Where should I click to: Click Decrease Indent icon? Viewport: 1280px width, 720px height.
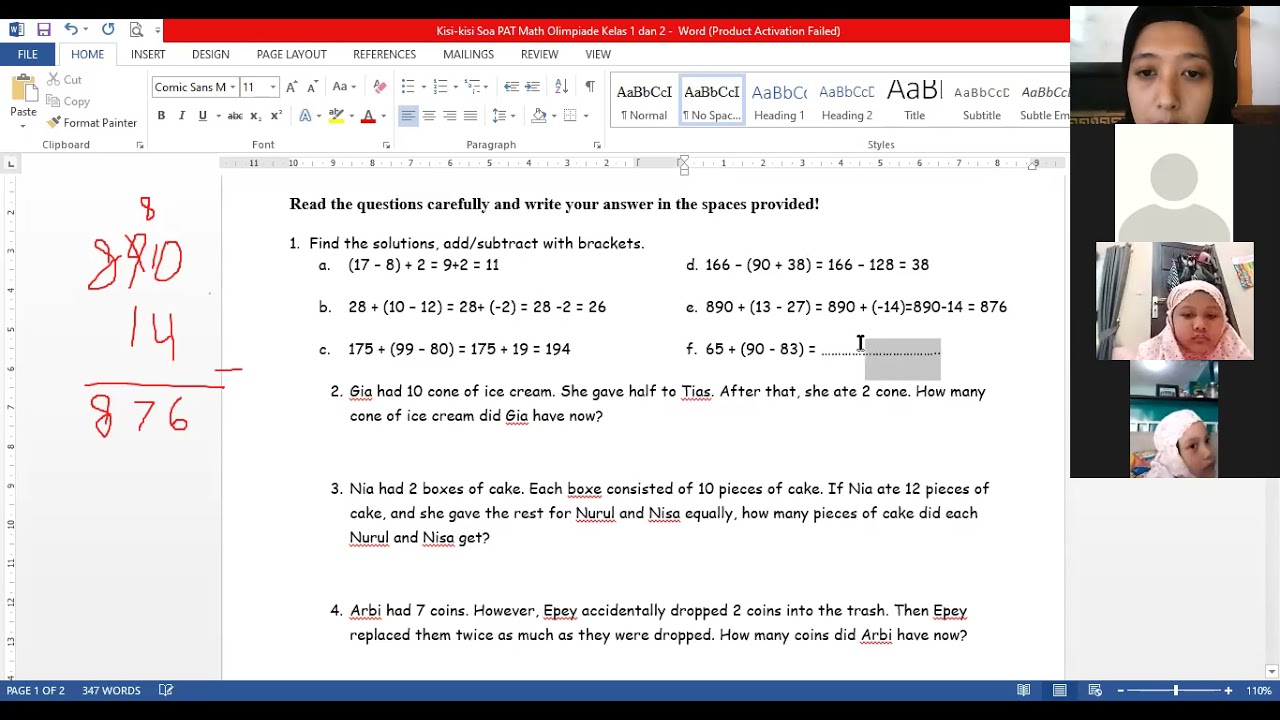pyautogui.click(x=511, y=87)
